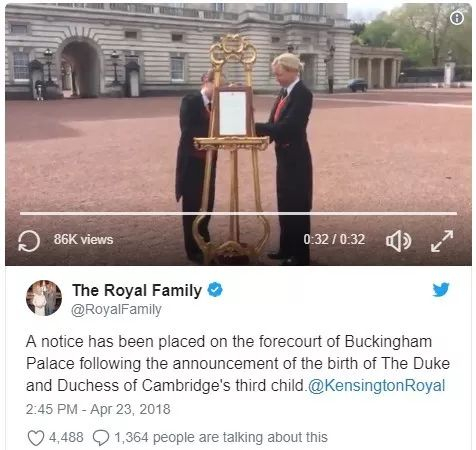
Task: Like the tweet with heart icon
Action: (36, 438)
